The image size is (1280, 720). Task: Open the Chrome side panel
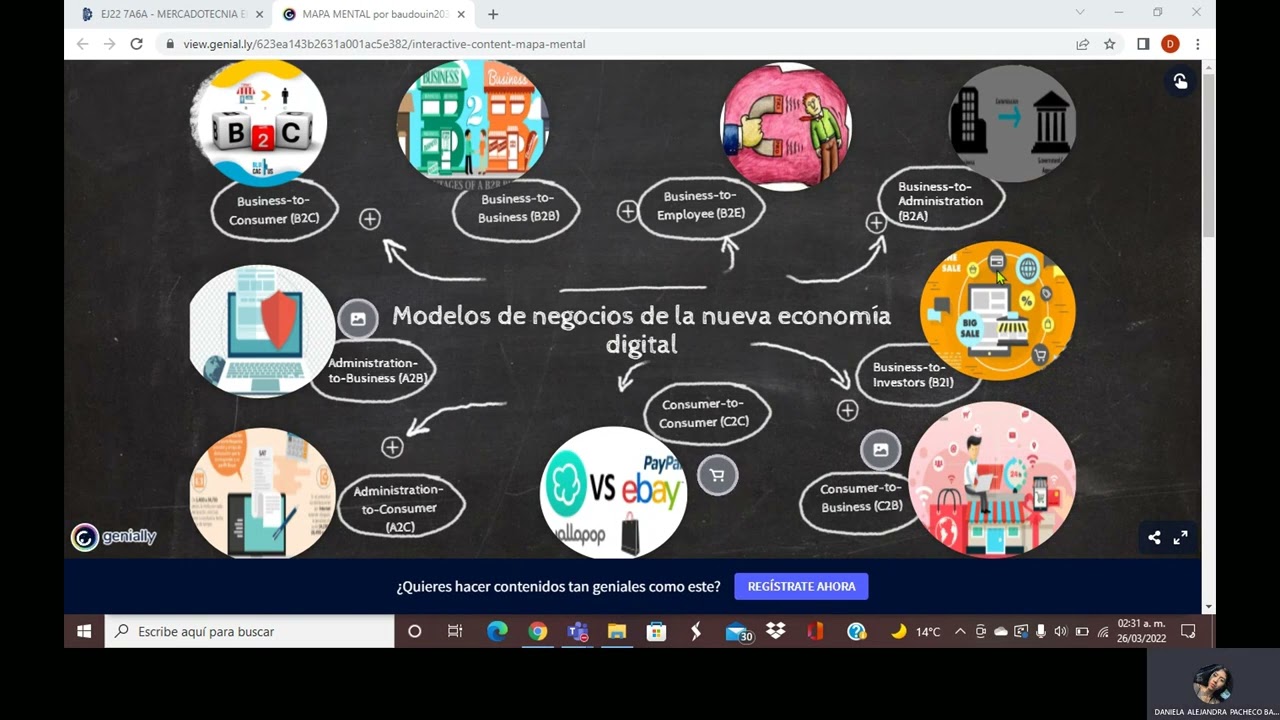(x=1143, y=44)
